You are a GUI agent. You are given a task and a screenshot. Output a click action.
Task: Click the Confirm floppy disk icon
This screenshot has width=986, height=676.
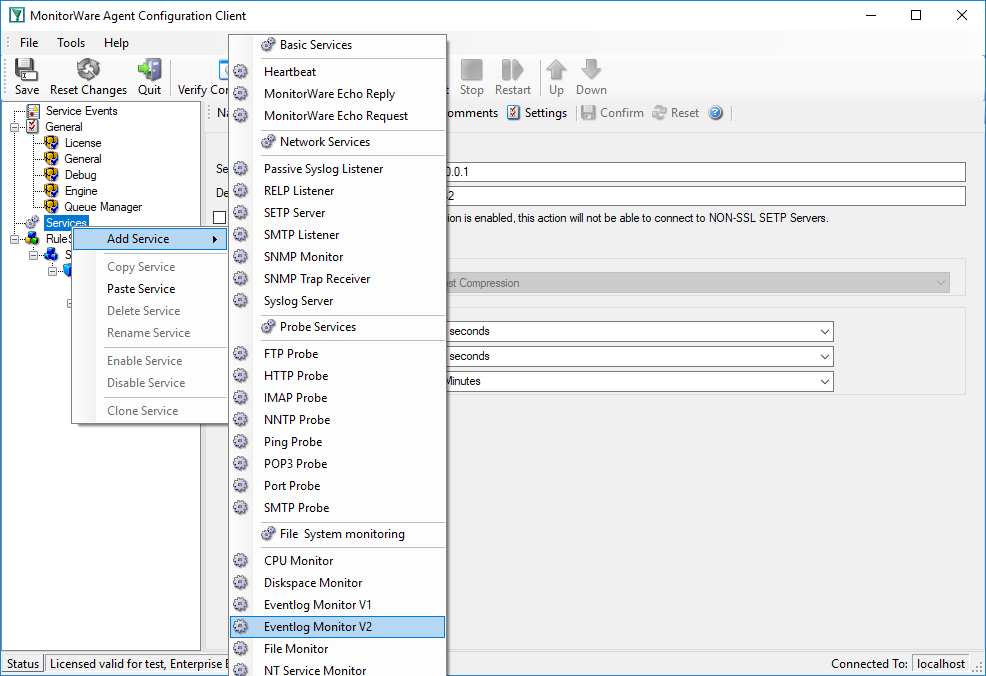pos(589,113)
